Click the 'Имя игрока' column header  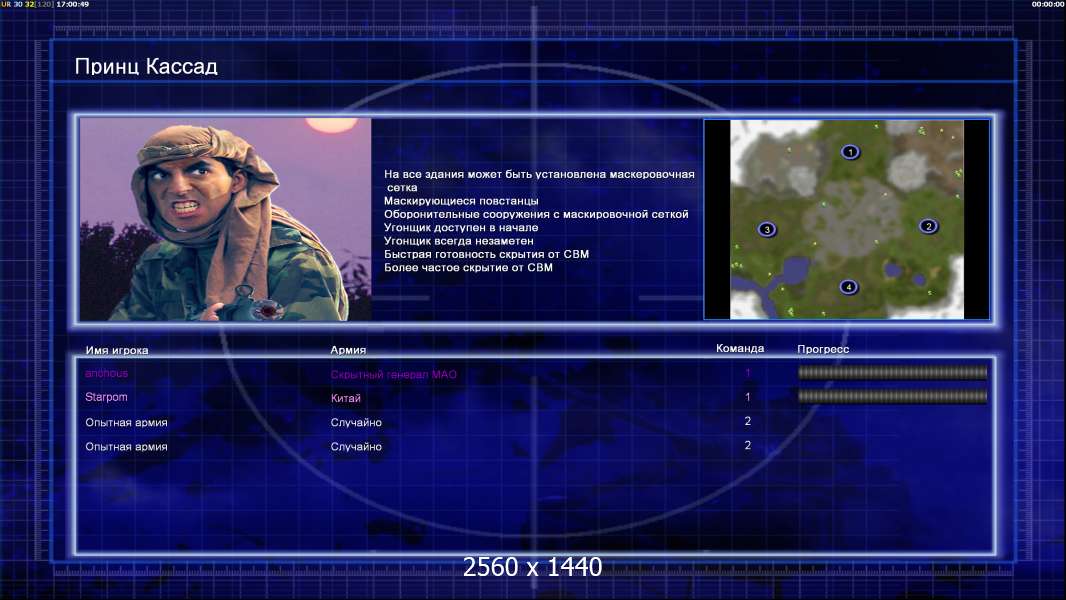(x=117, y=351)
